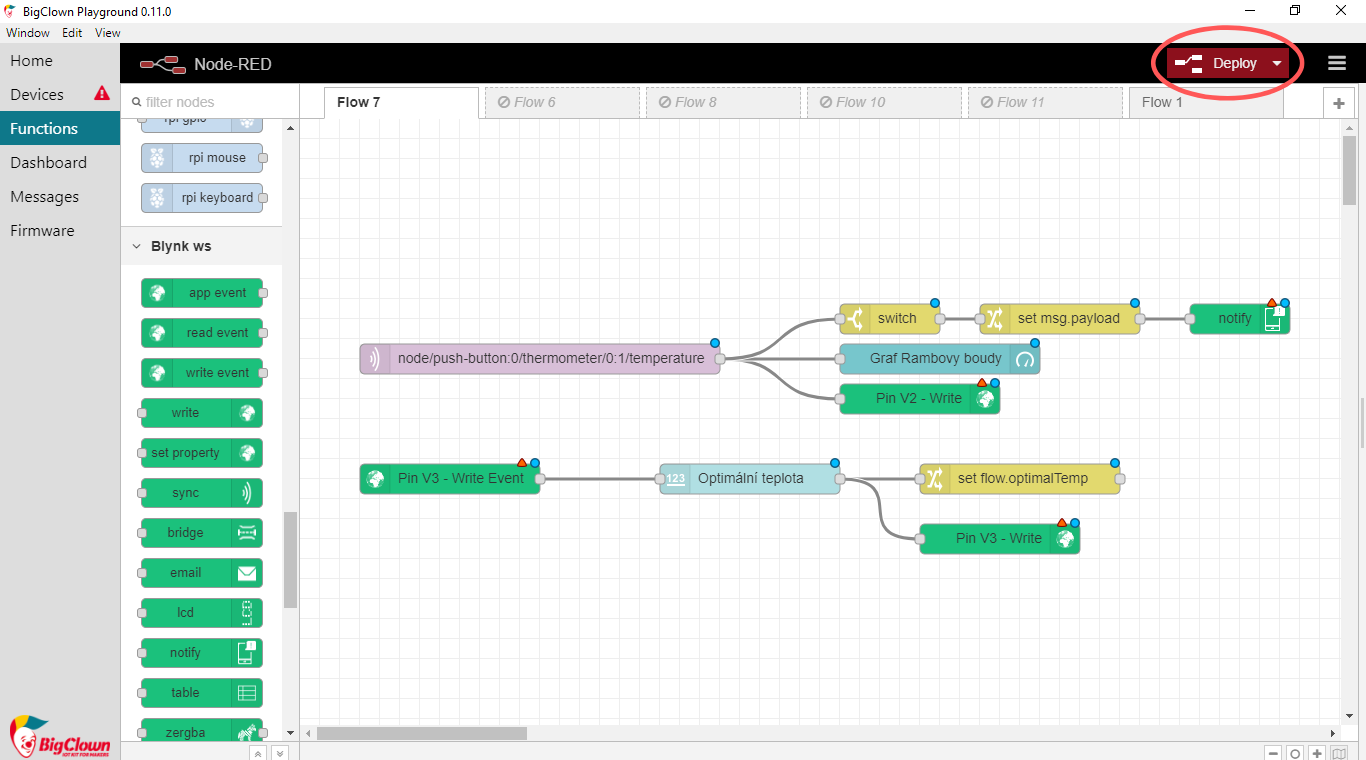Open the Node-RED hamburger menu
The height and width of the screenshot is (760, 1366).
click(1337, 63)
